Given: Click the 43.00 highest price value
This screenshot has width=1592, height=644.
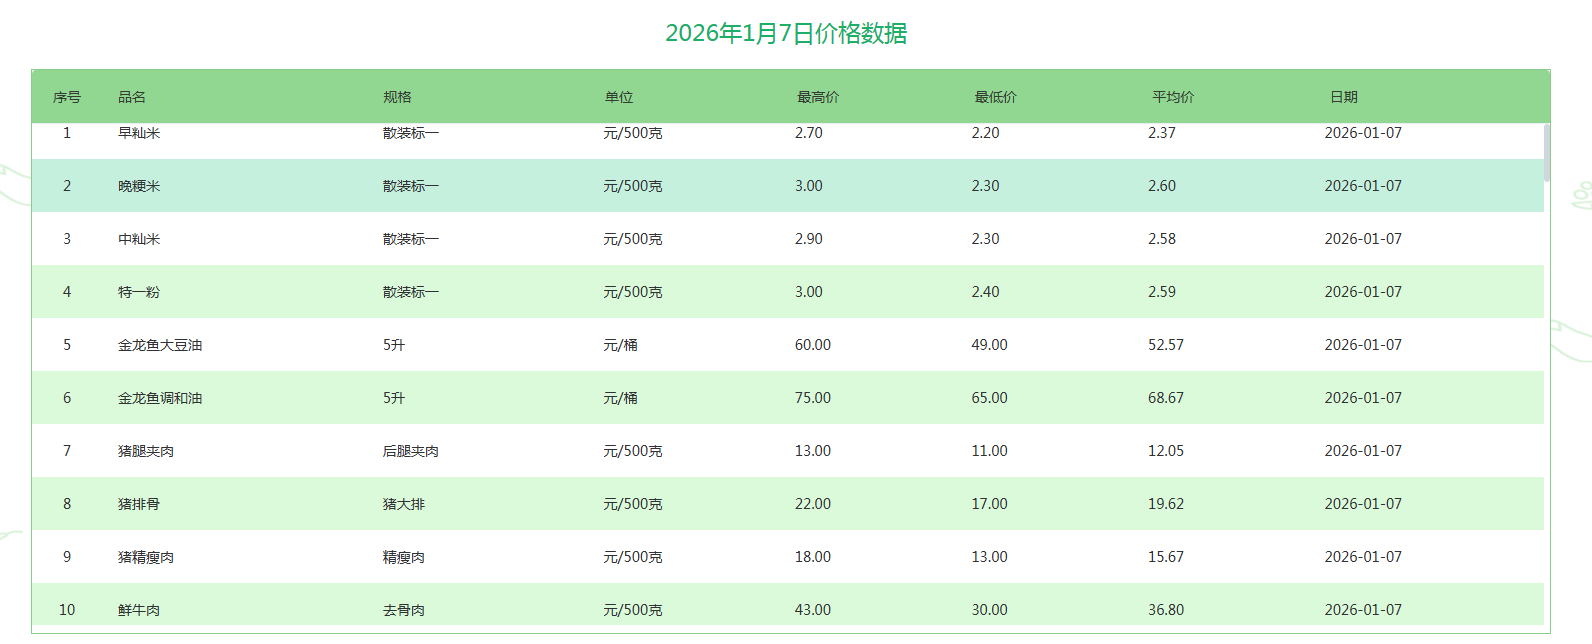Looking at the screenshot, I should (x=813, y=610).
